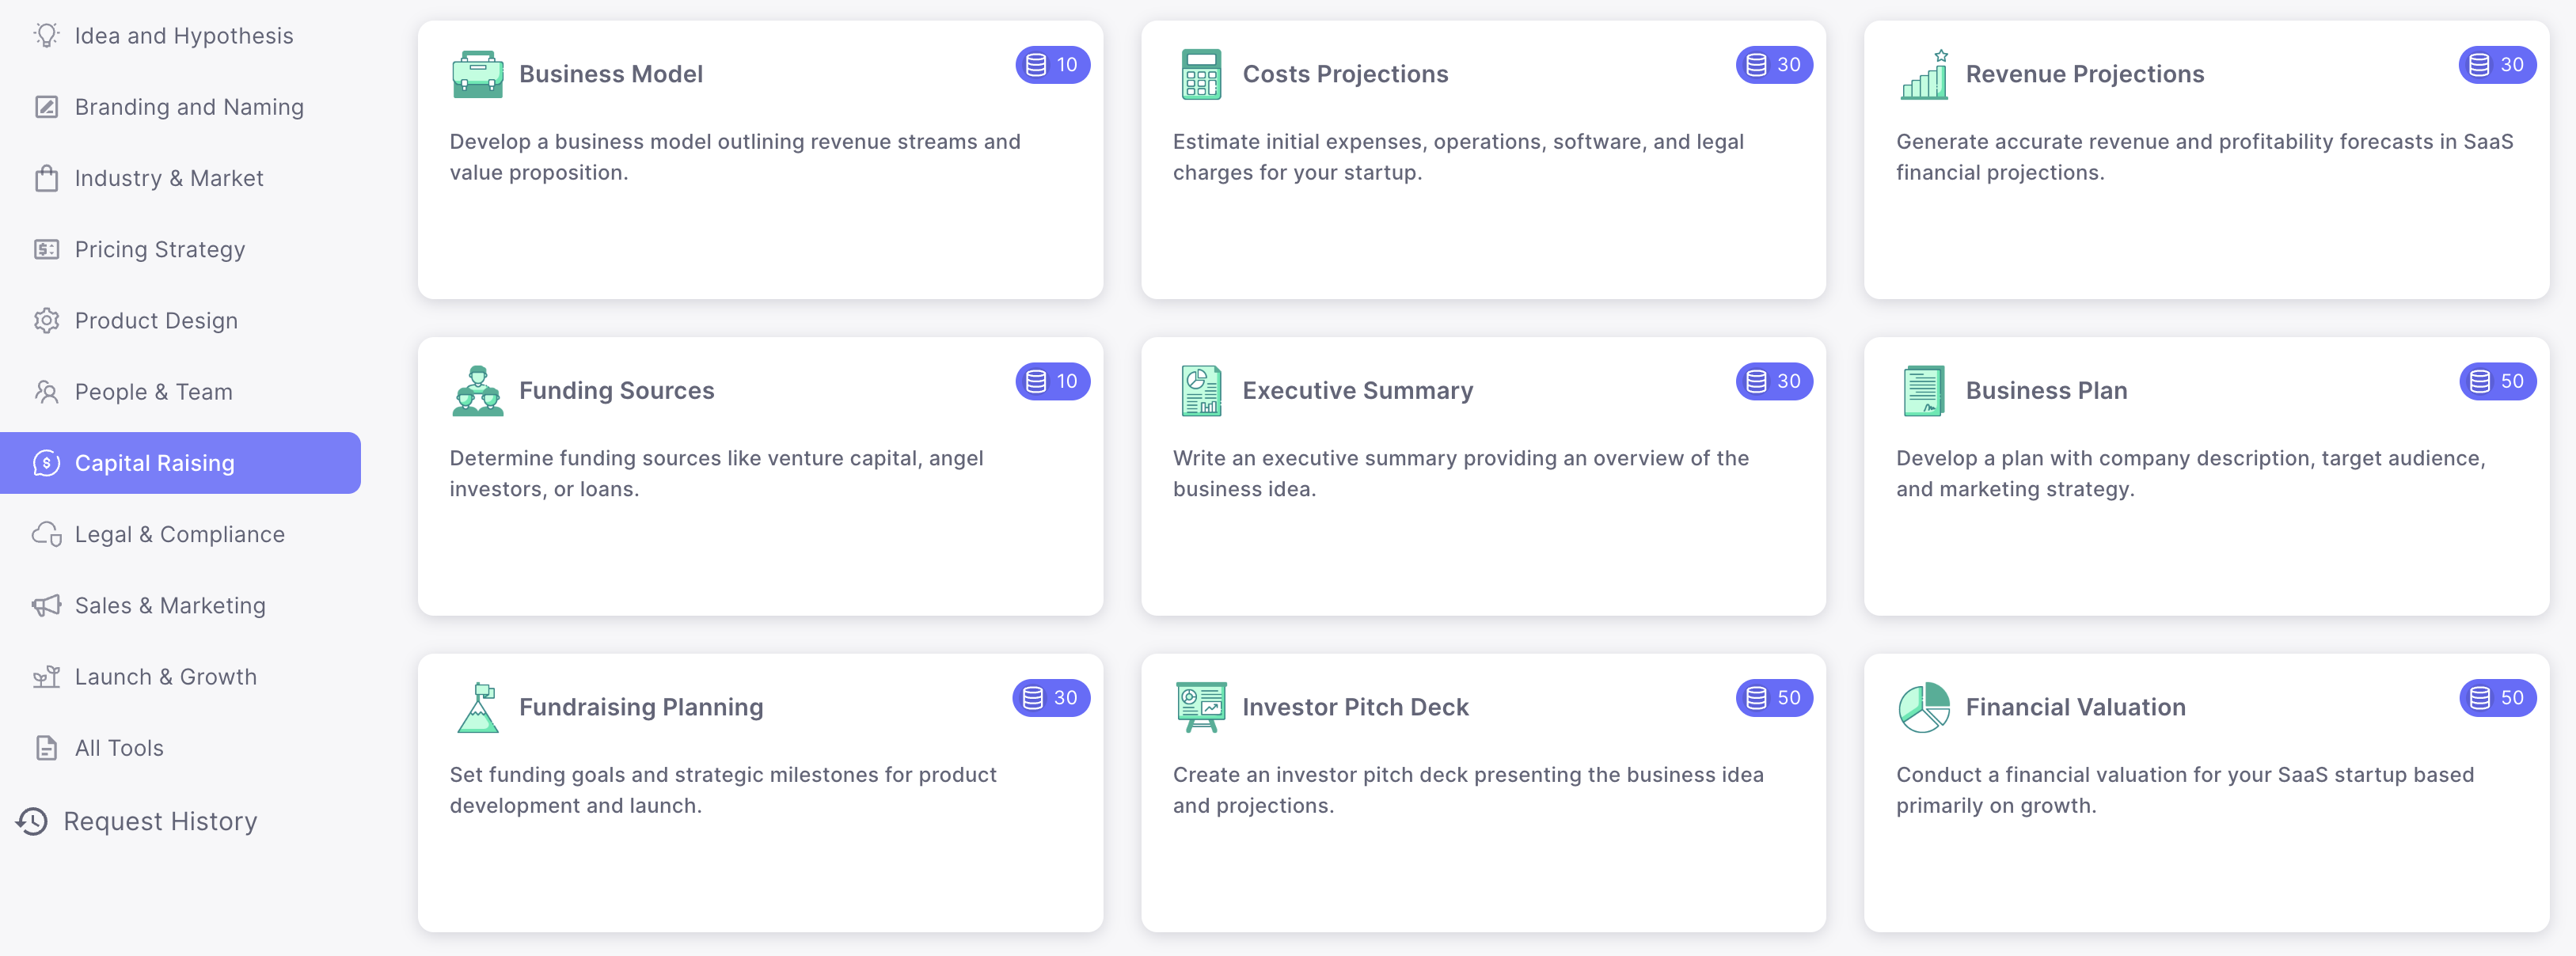Select the Launch & Growth sidebar item
The image size is (2576, 956).
[165, 677]
